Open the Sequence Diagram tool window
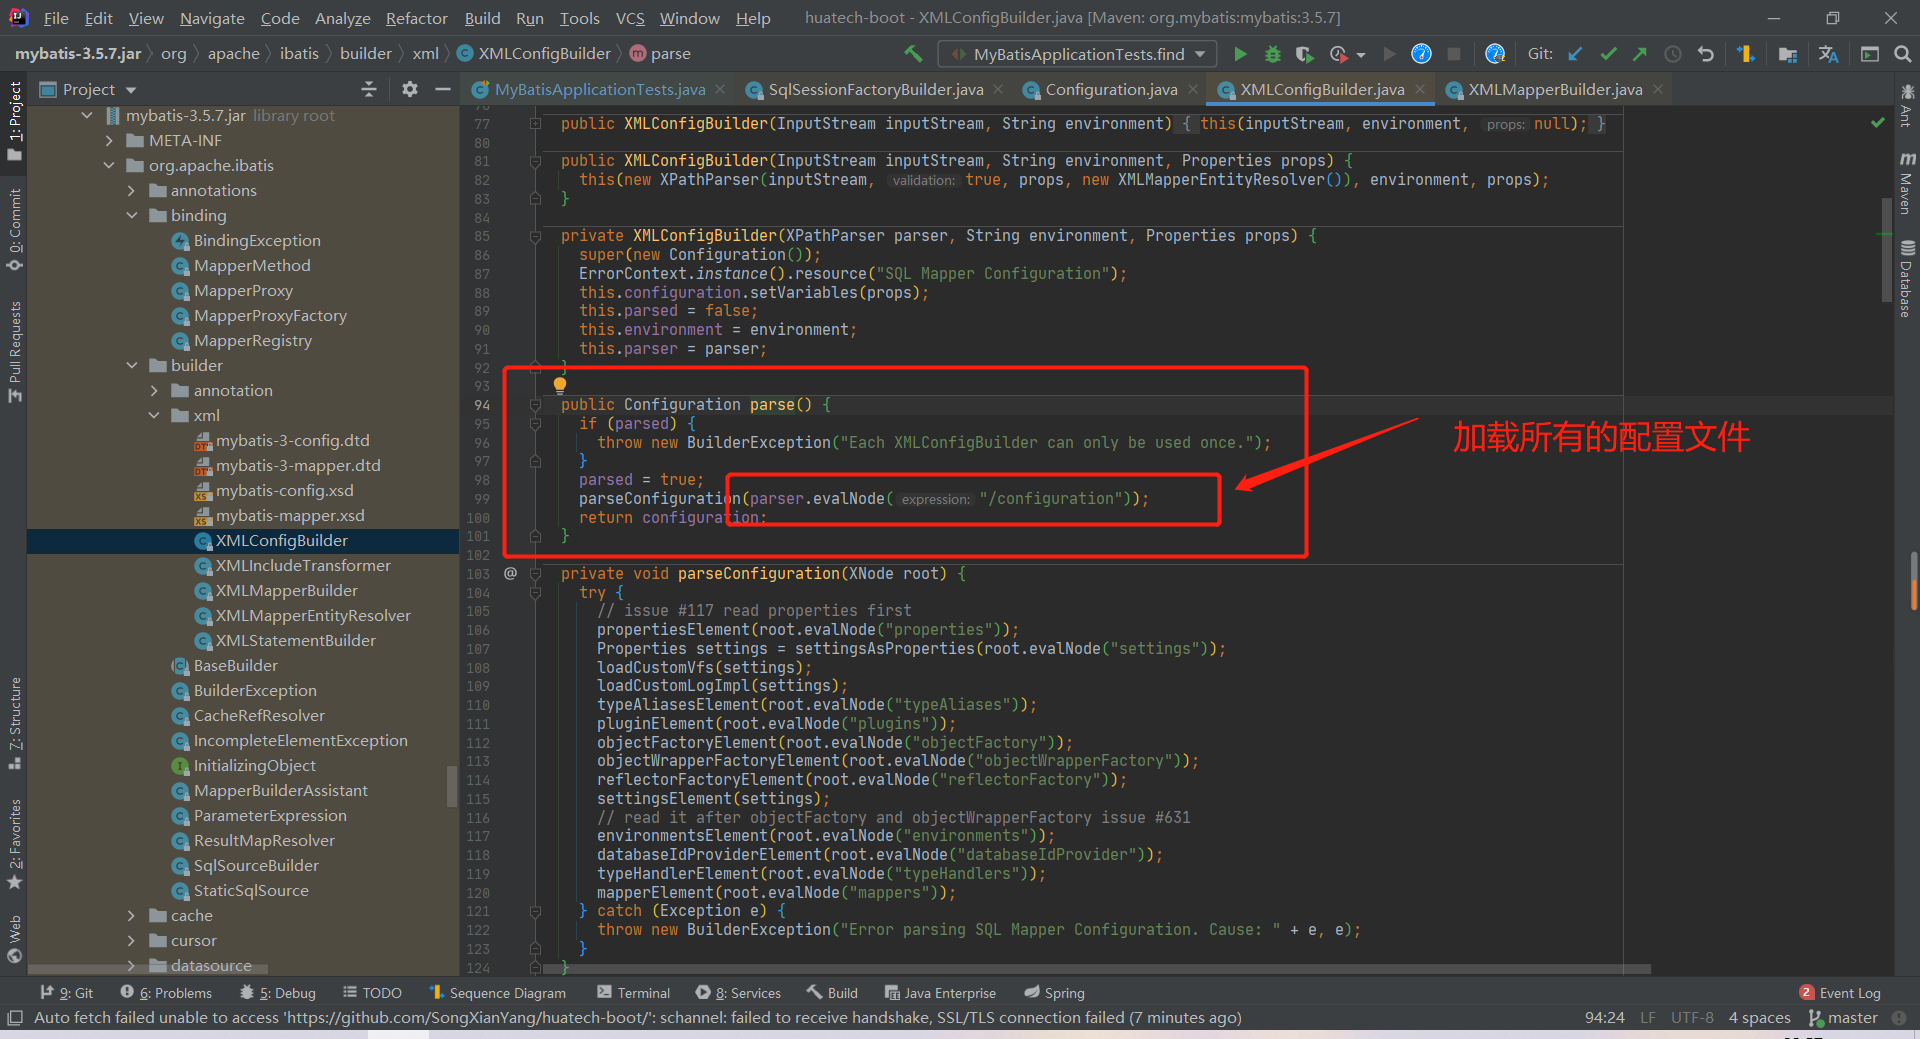This screenshot has width=1920, height=1039. pyautogui.click(x=497, y=993)
